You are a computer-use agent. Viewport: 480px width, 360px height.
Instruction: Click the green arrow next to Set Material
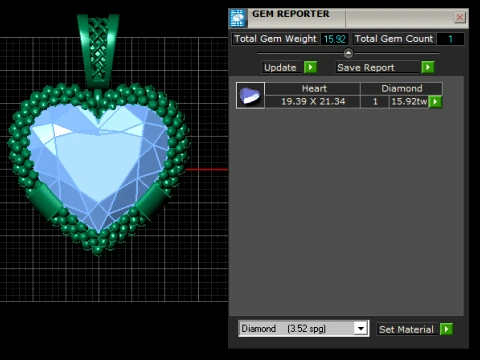[x=446, y=329]
